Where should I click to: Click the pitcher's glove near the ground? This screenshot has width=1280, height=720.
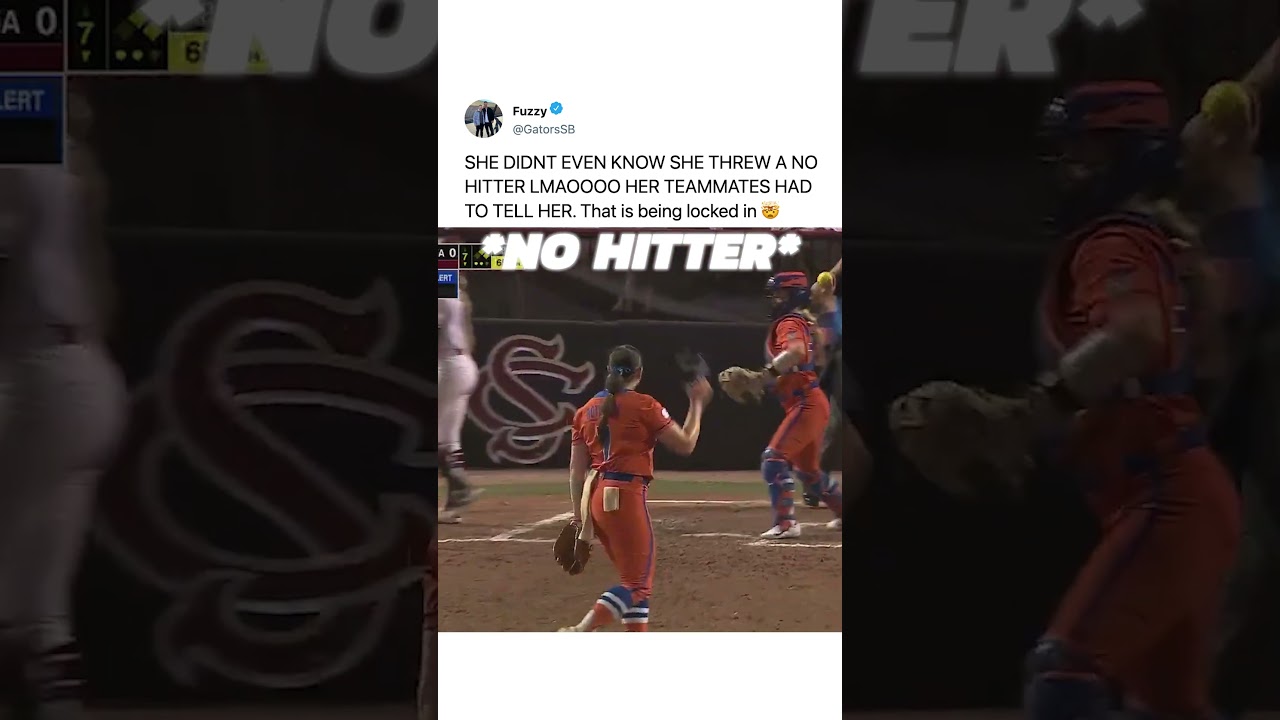point(572,548)
